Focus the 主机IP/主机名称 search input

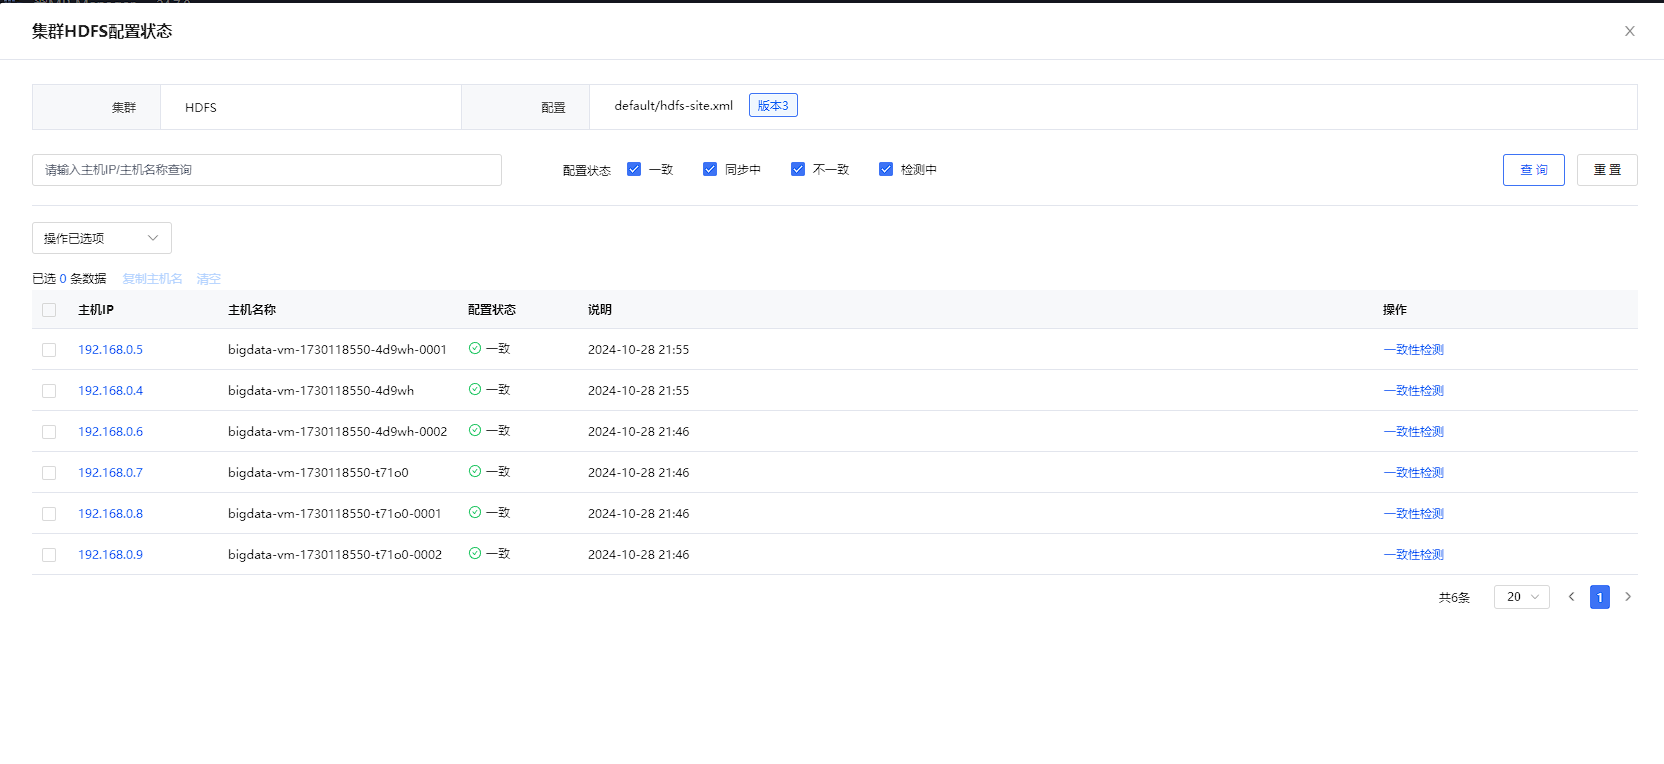267,170
